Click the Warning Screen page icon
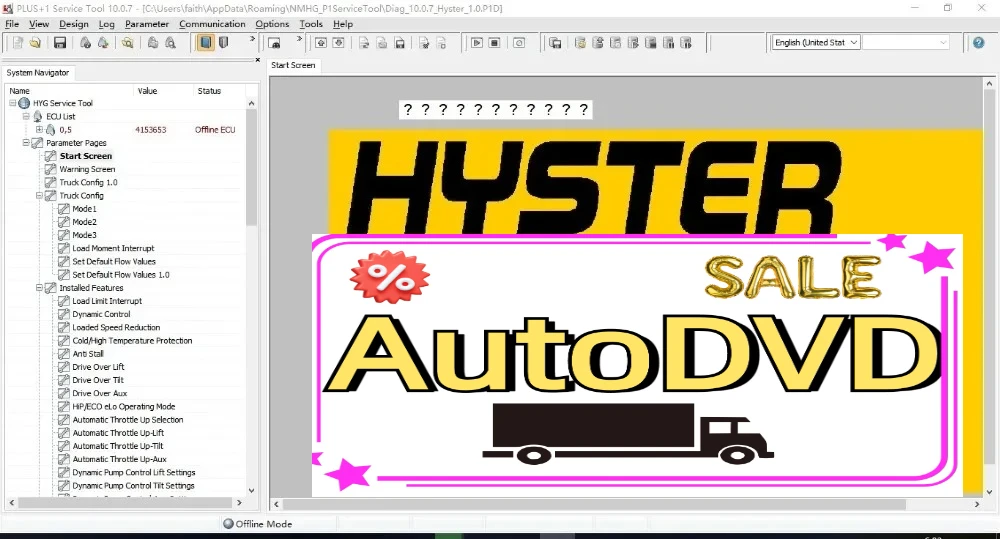The image size is (1000, 539). point(50,169)
